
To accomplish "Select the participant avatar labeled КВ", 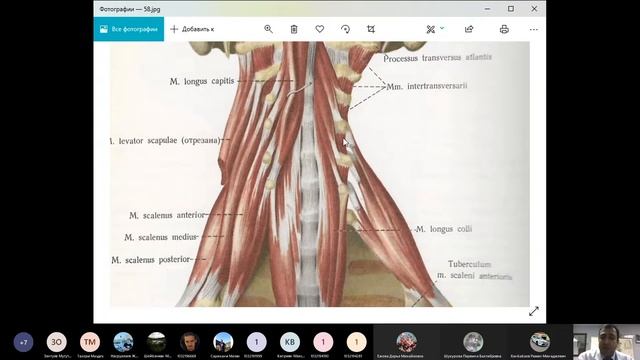I will [x=290, y=342].
